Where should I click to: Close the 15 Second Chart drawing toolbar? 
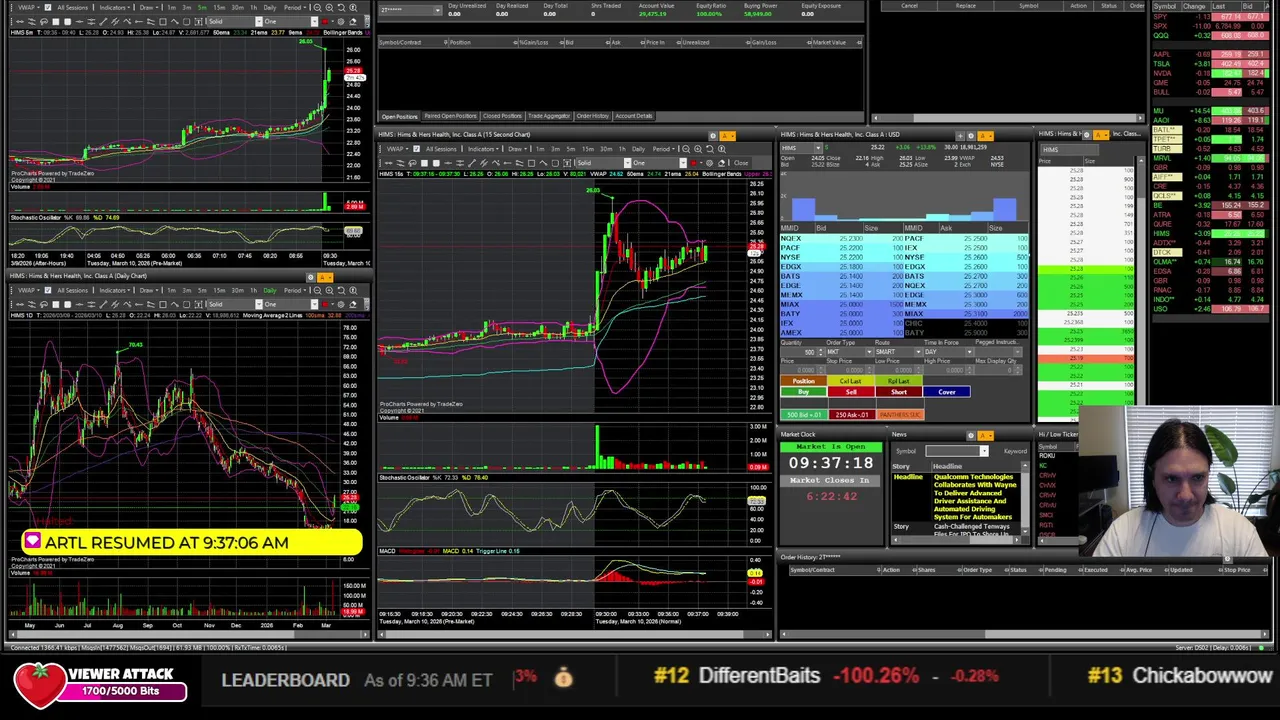[741, 163]
